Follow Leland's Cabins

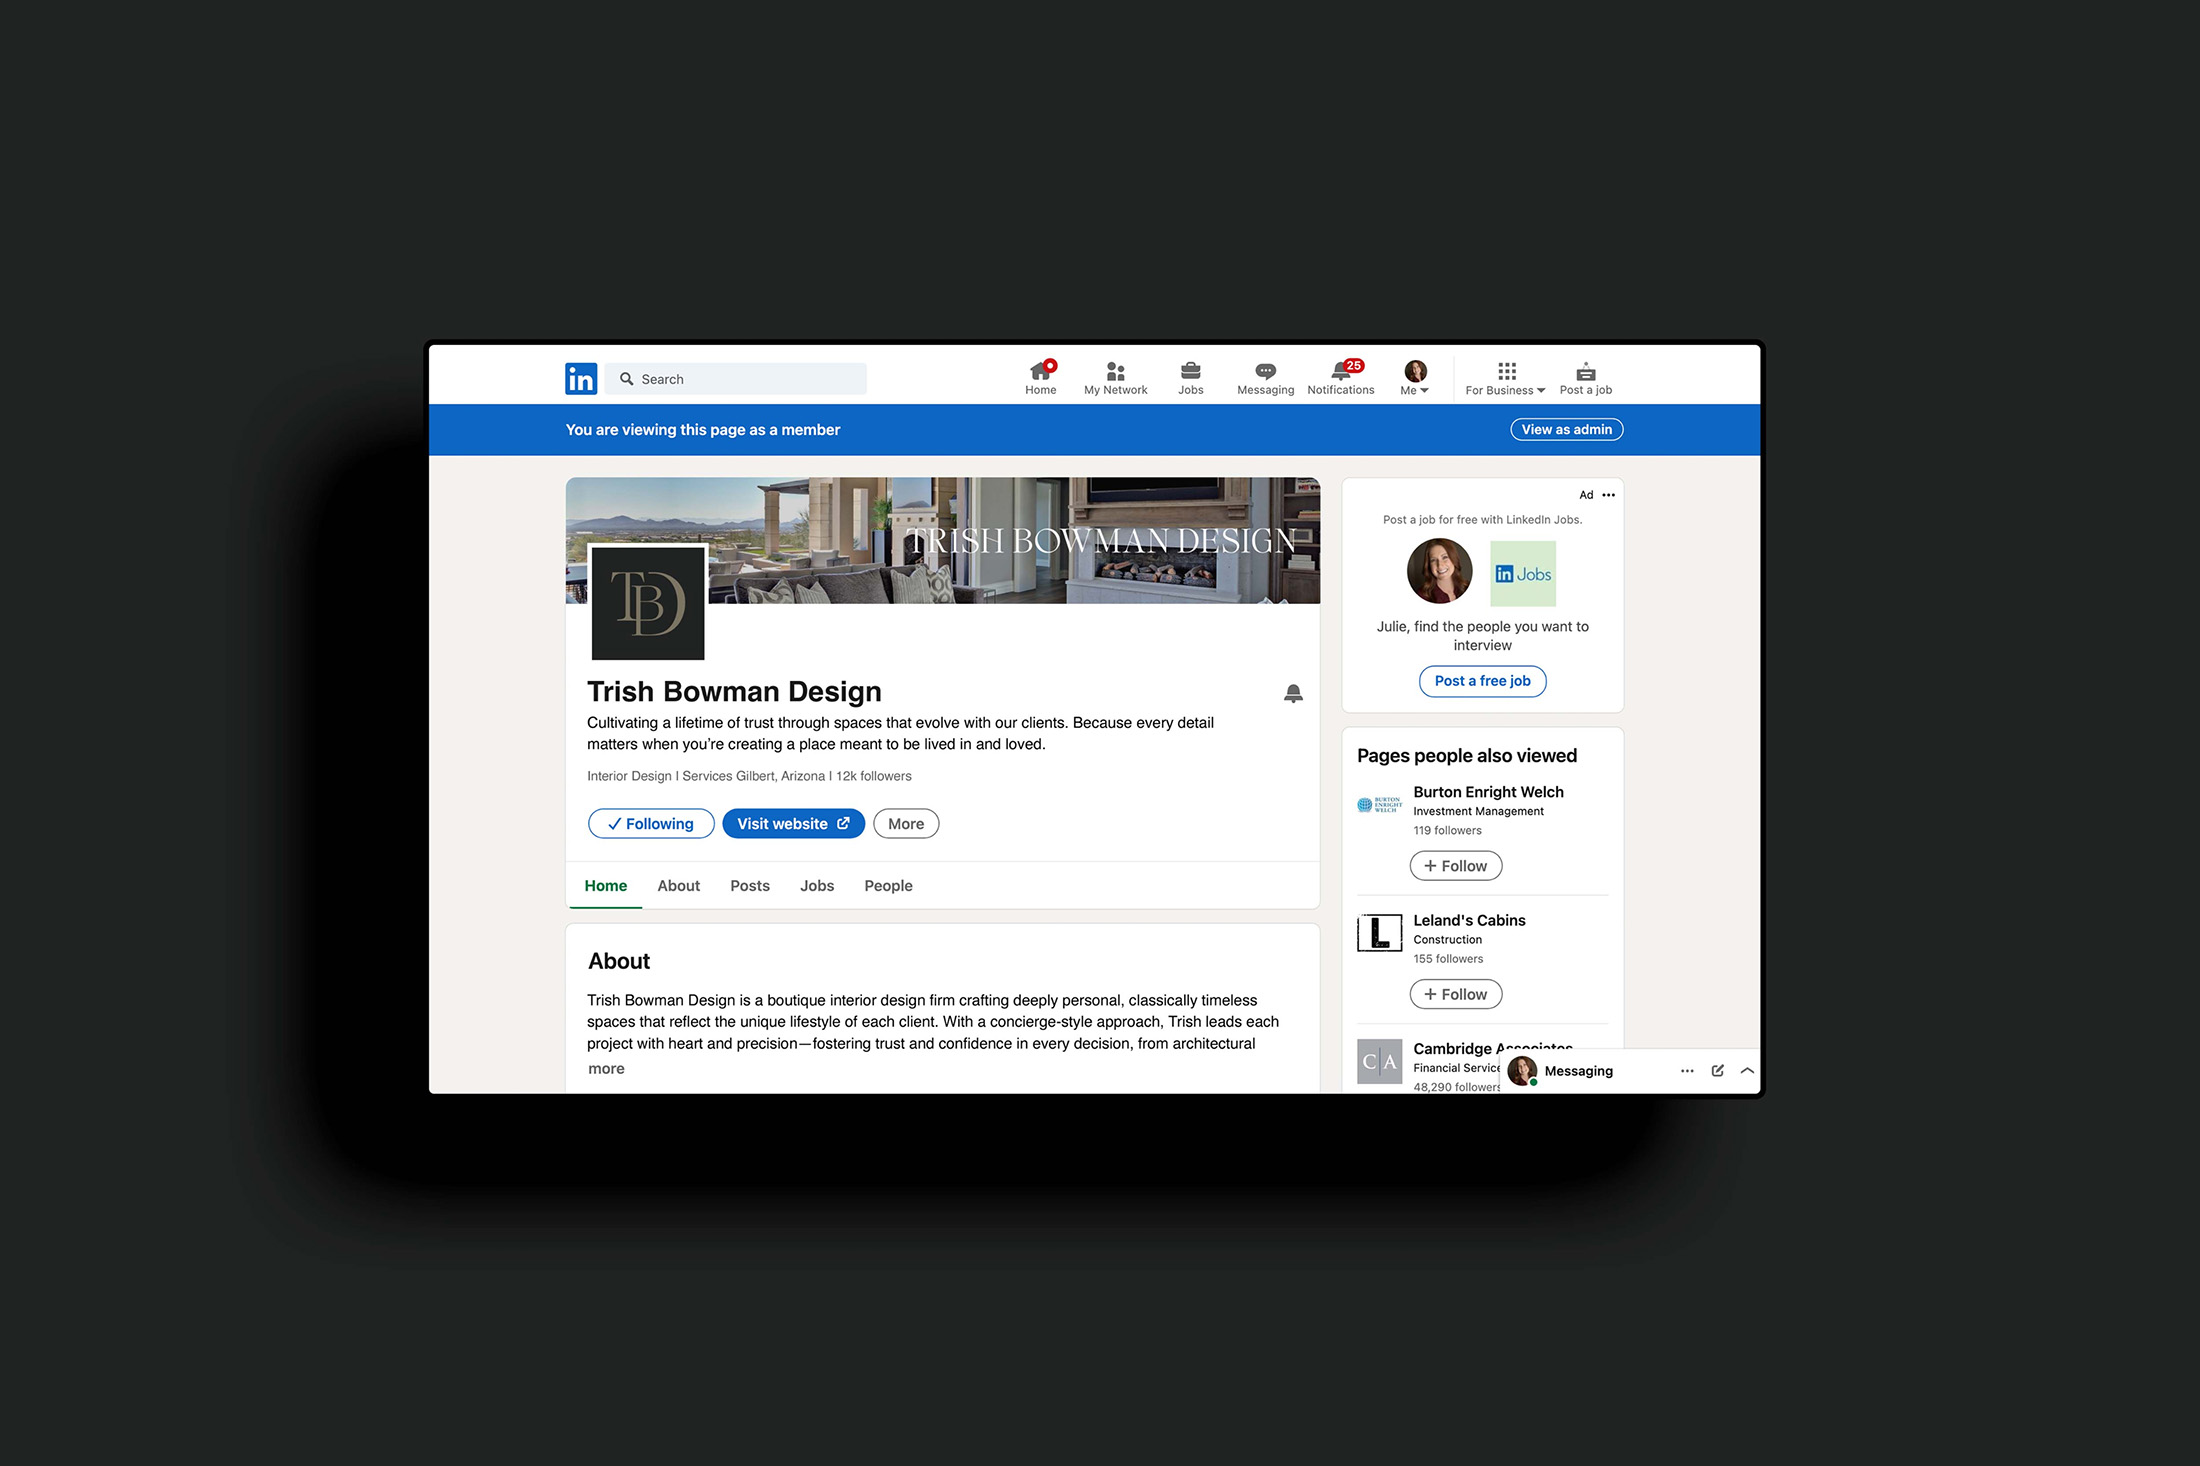[1456, 994]
